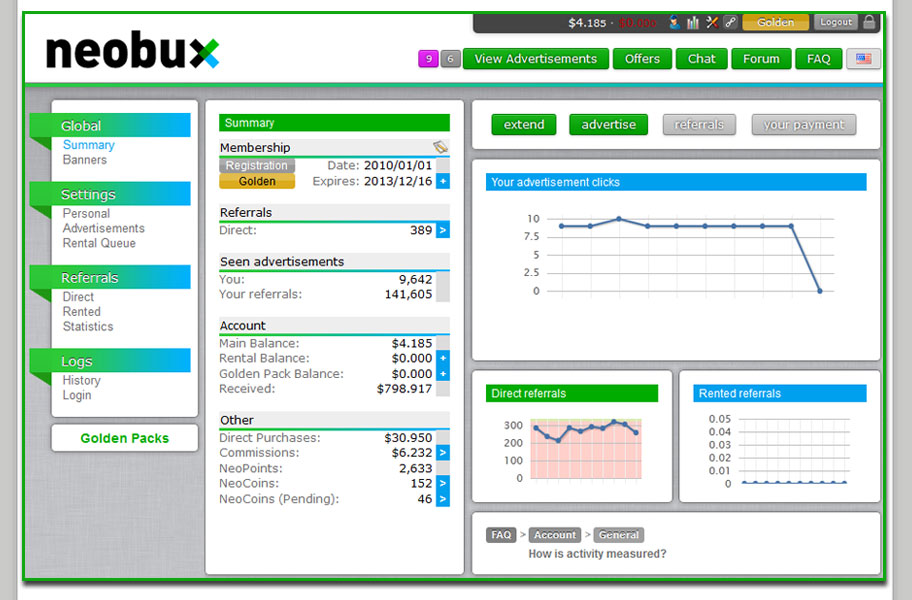Click the NeoPoints value 2,633
The image size is (912, 600).
415,468
